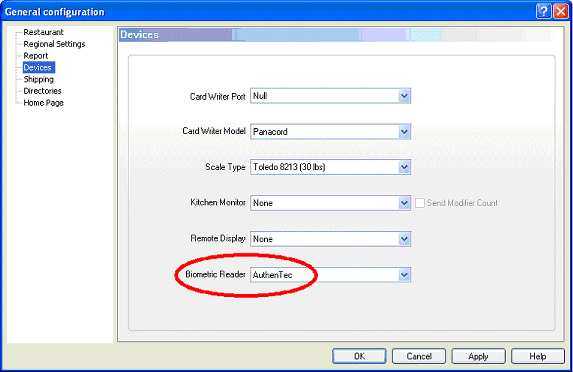Click the Card Writer Port field showing Null
Viewport: 573px width, 372px height.
coord(330,96)
